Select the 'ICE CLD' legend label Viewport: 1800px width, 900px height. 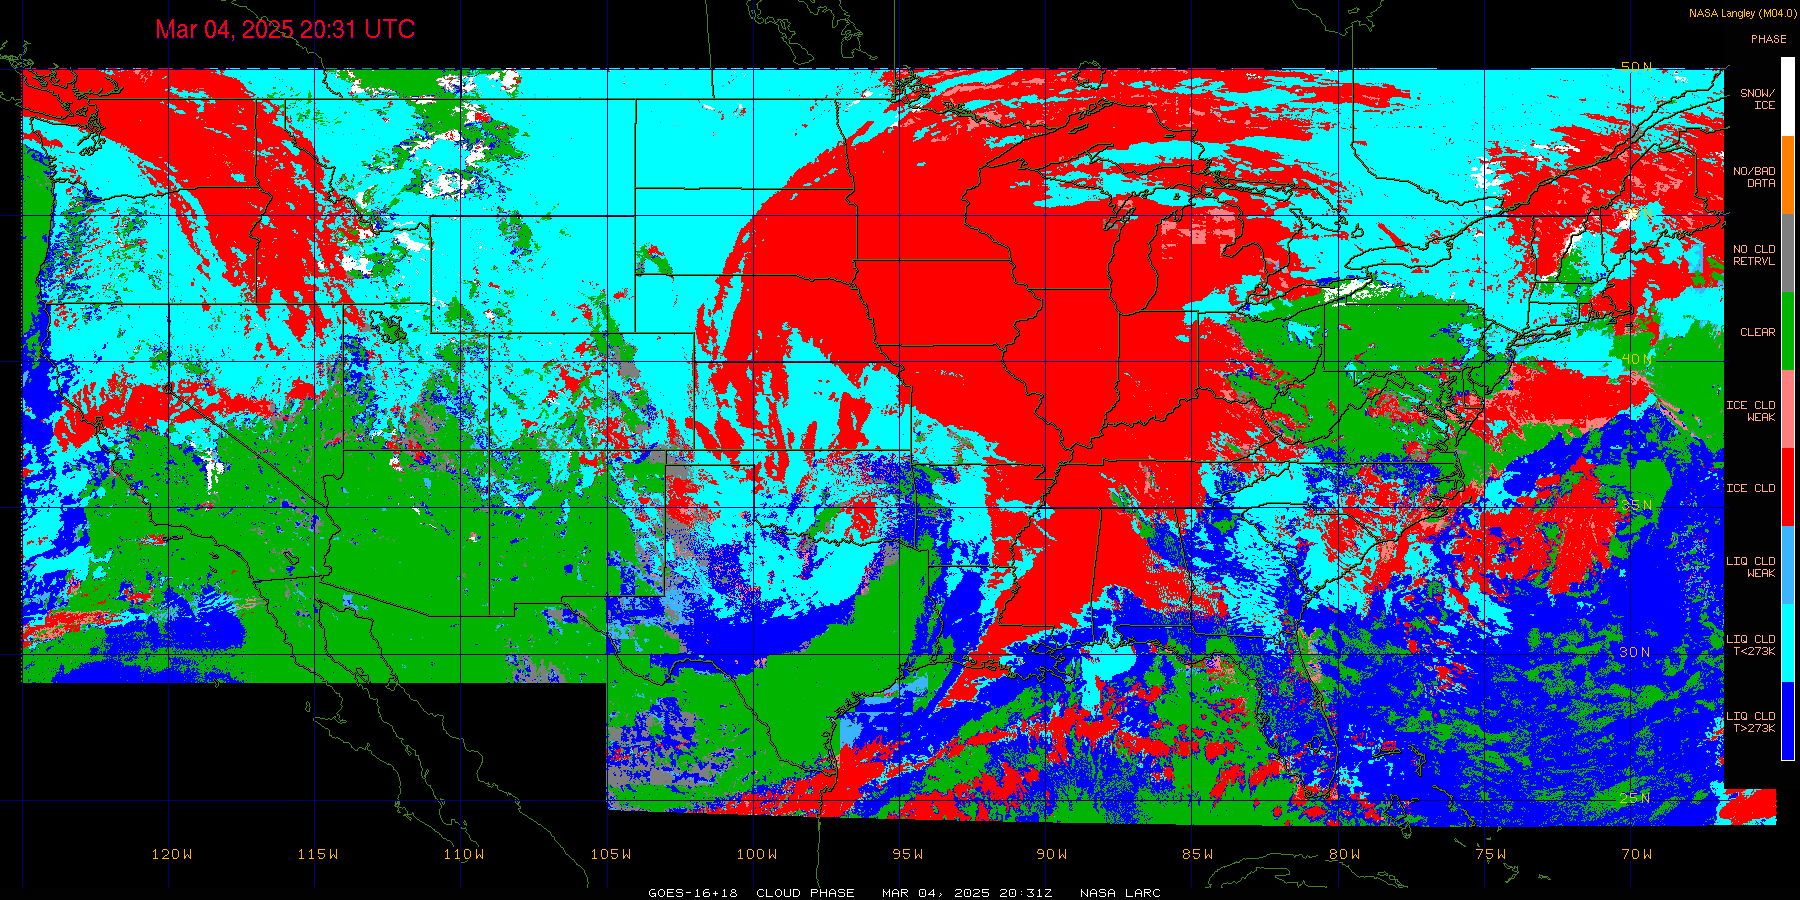click(1751, 488)
